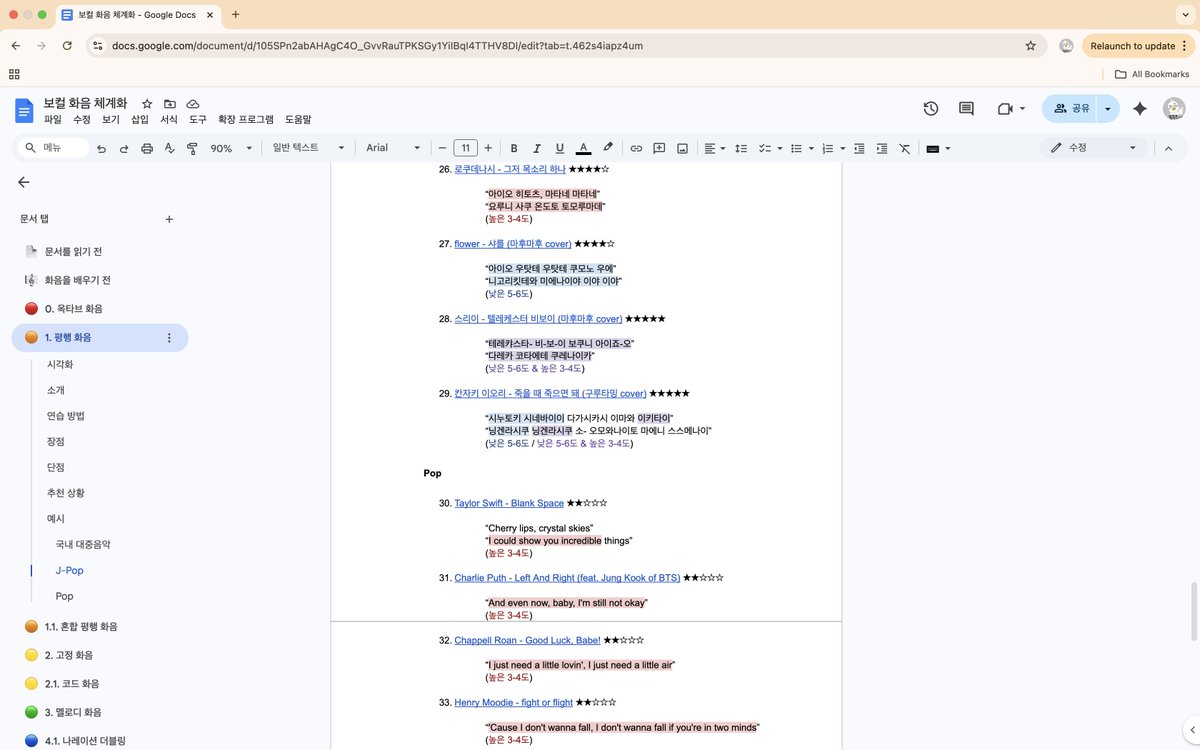Increase font size with the plus button

(489, 148)
